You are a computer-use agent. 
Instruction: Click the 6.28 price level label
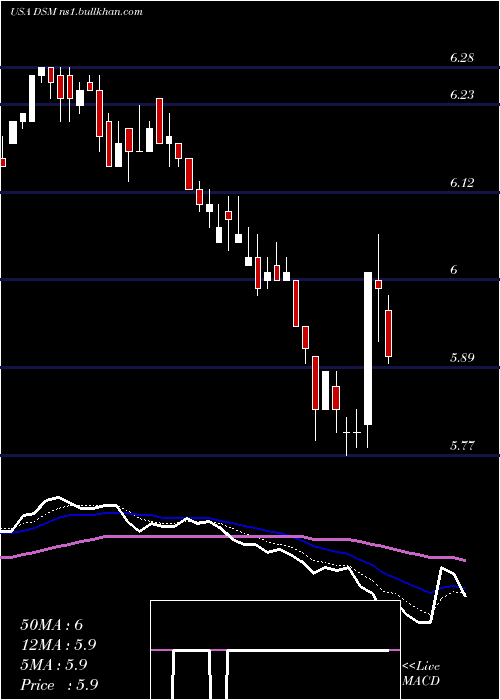[462, 58]
